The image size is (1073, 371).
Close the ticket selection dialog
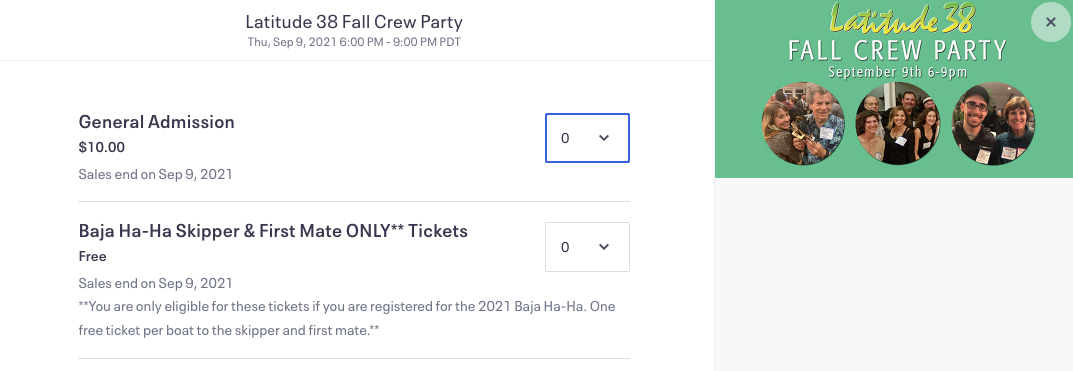[x=1051, y=22]
